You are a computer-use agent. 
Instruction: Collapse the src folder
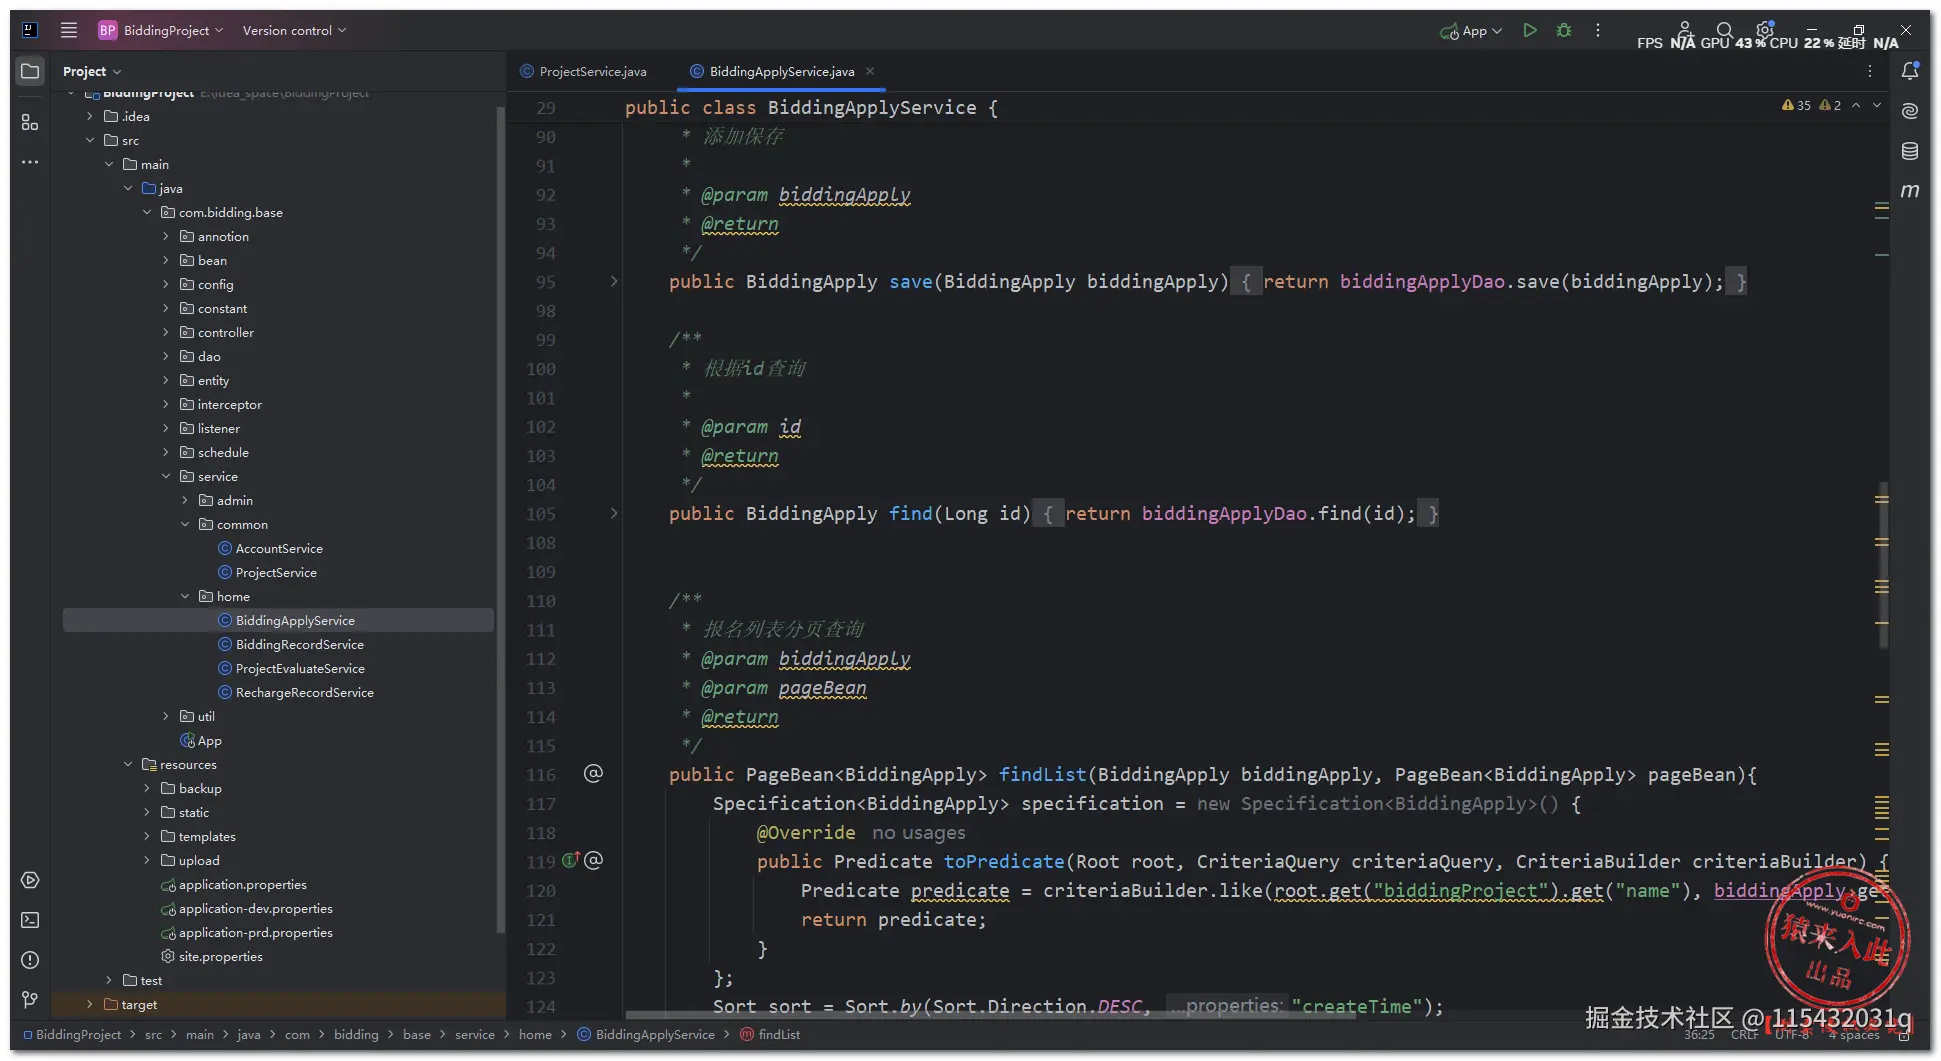90,140
